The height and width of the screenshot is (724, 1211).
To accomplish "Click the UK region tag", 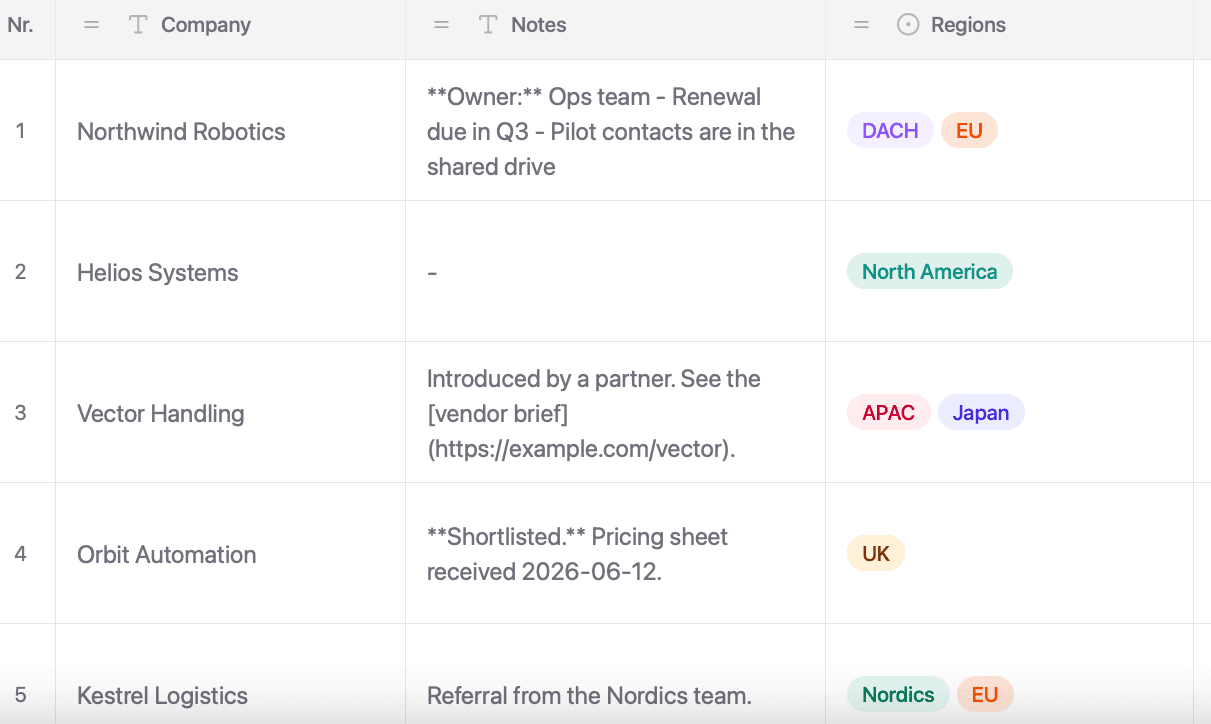I will [x=876, y=554].
